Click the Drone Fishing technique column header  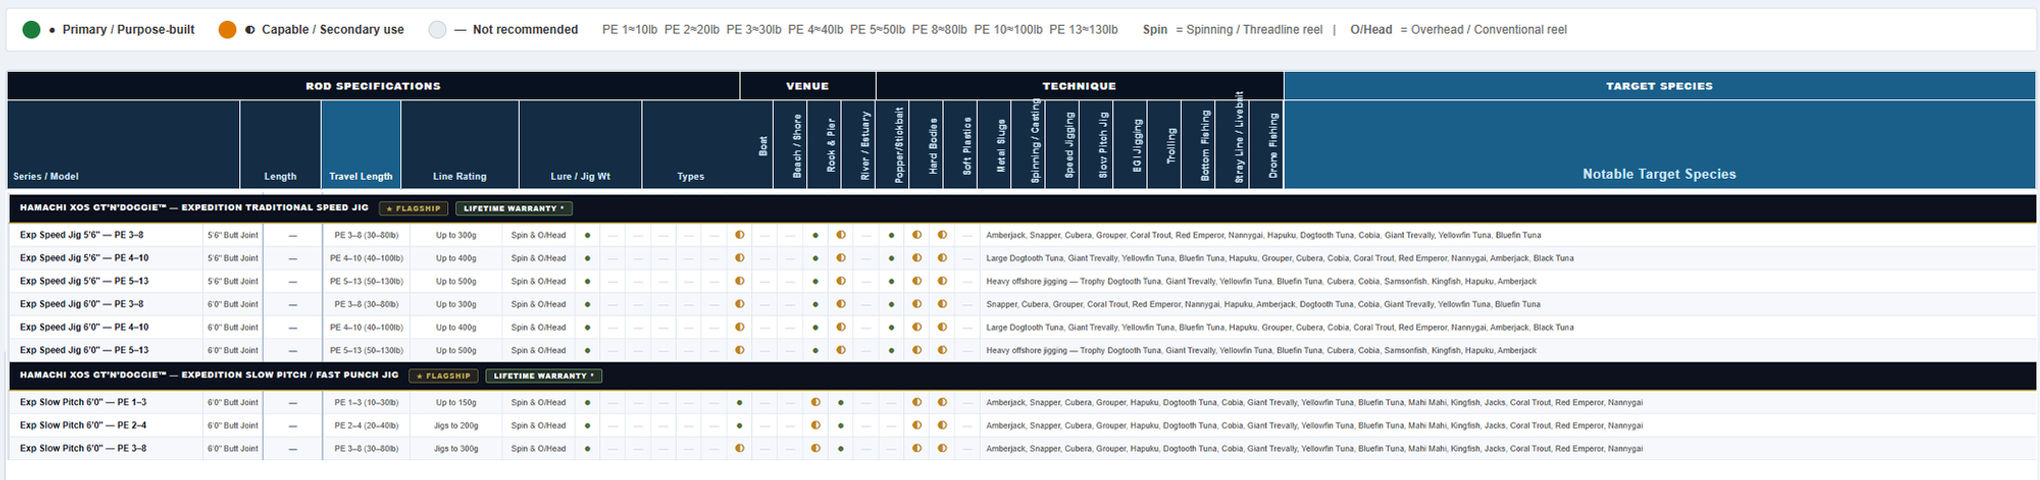[1267, 144]
